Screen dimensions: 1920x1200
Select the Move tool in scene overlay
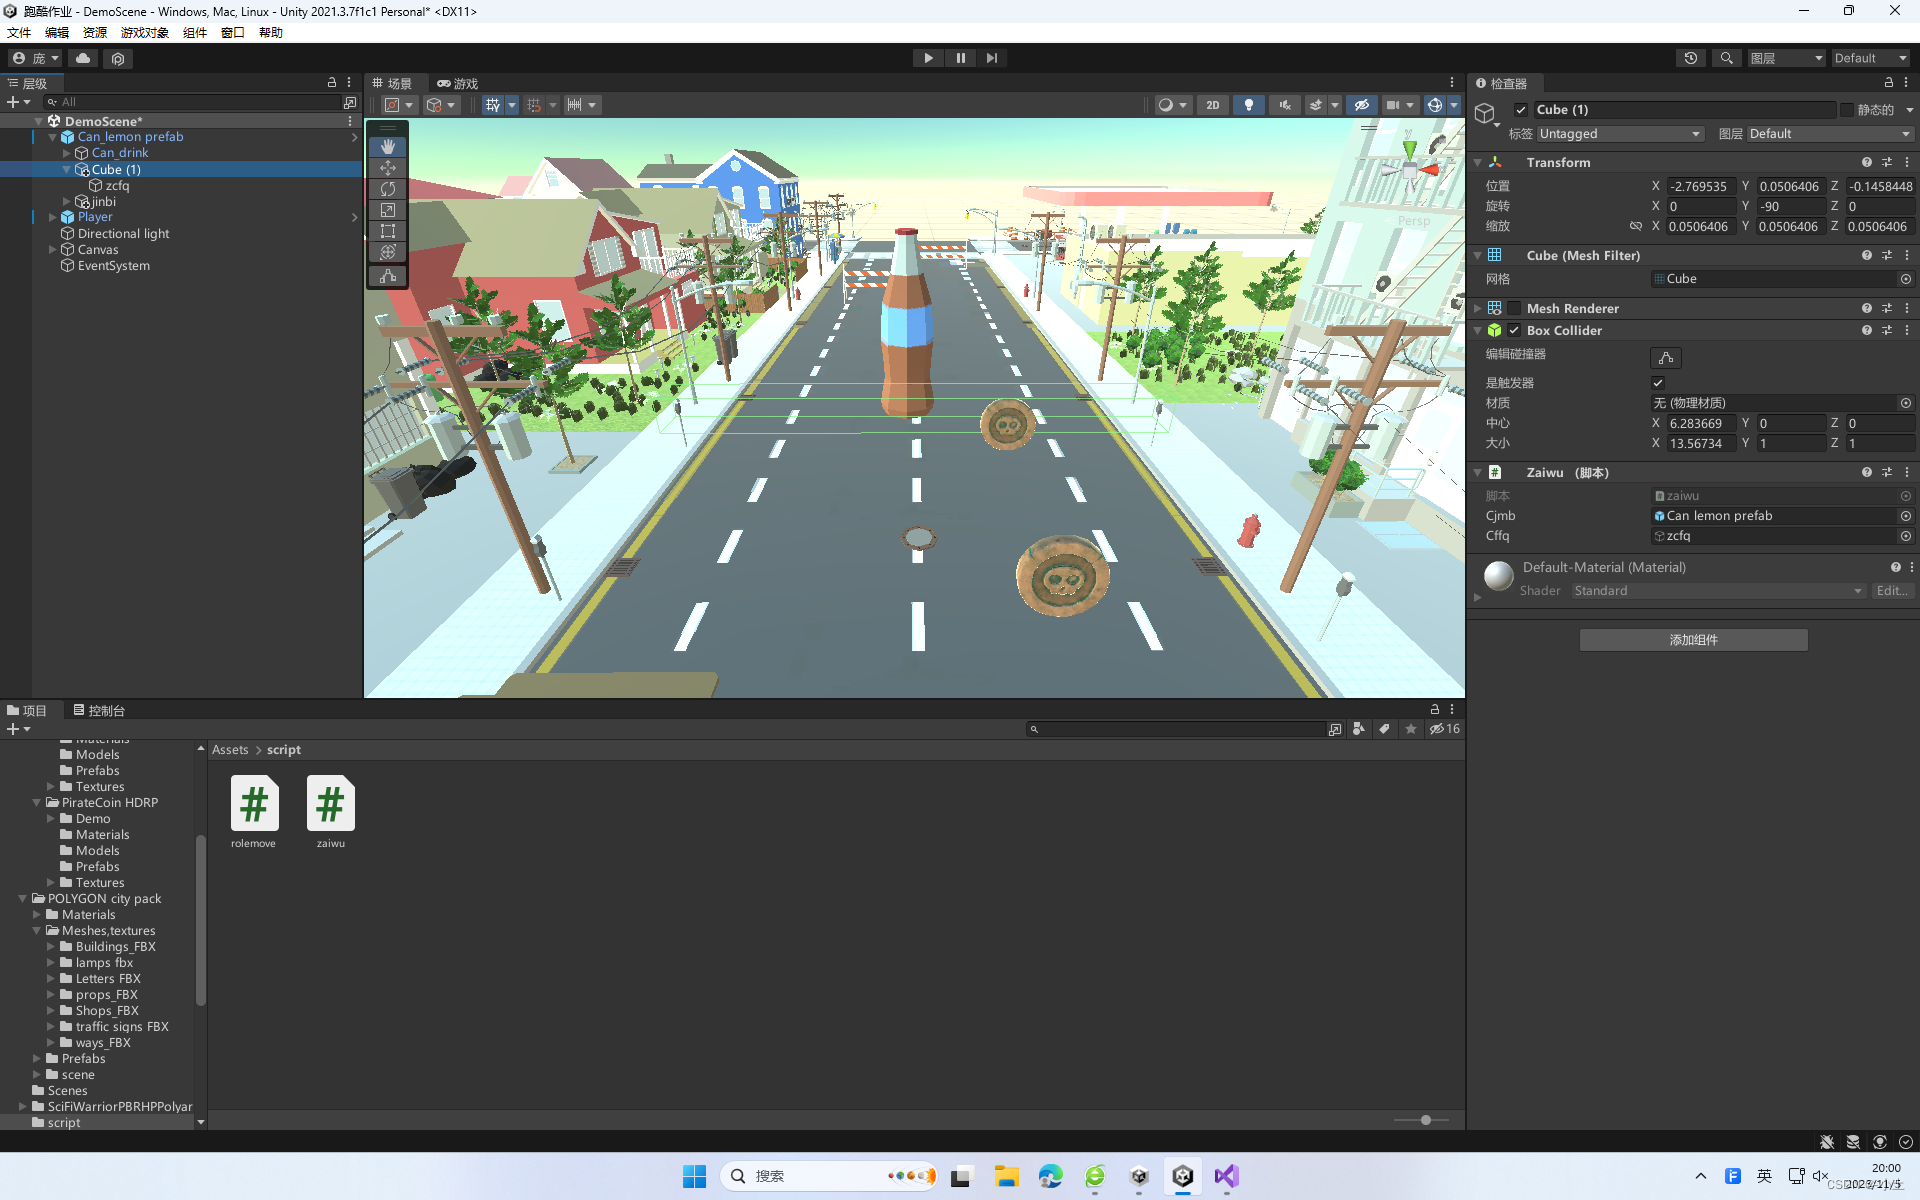pos(388,168)
